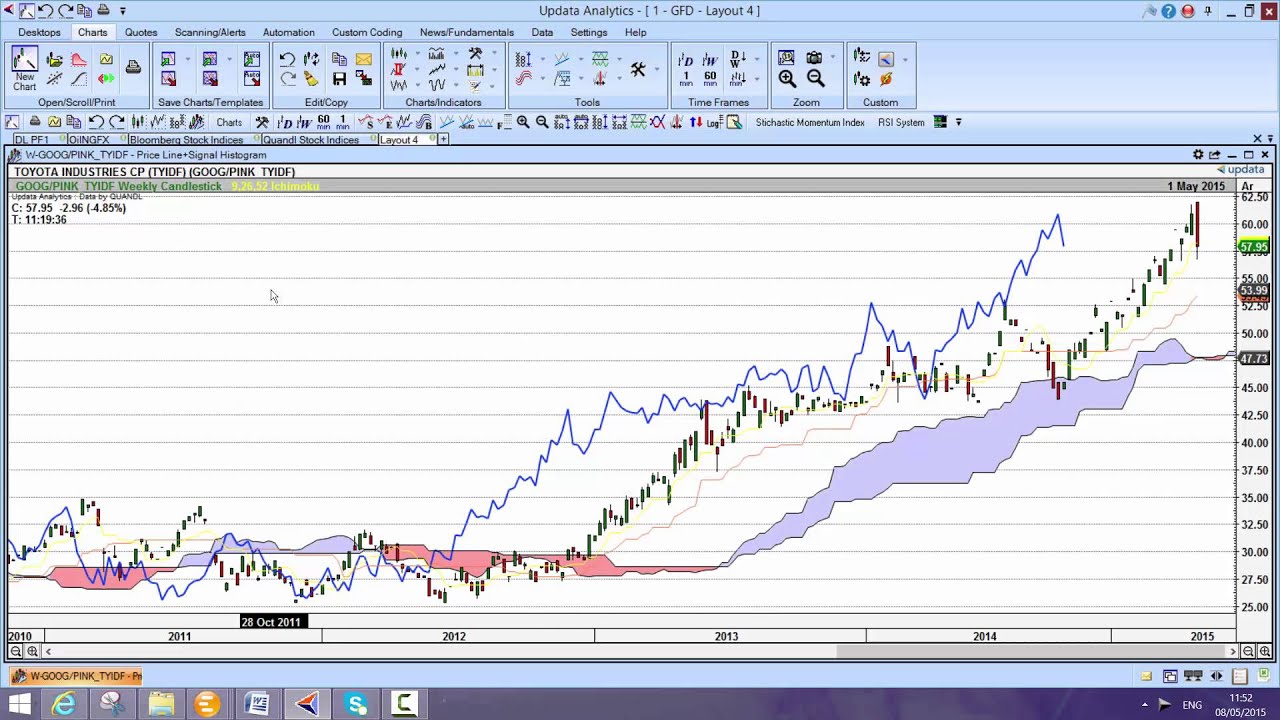Click the open folder icon in ribbon
The height and width of the screenshot is (720, 1280).
pyautogui.click(x=54, y=60)
